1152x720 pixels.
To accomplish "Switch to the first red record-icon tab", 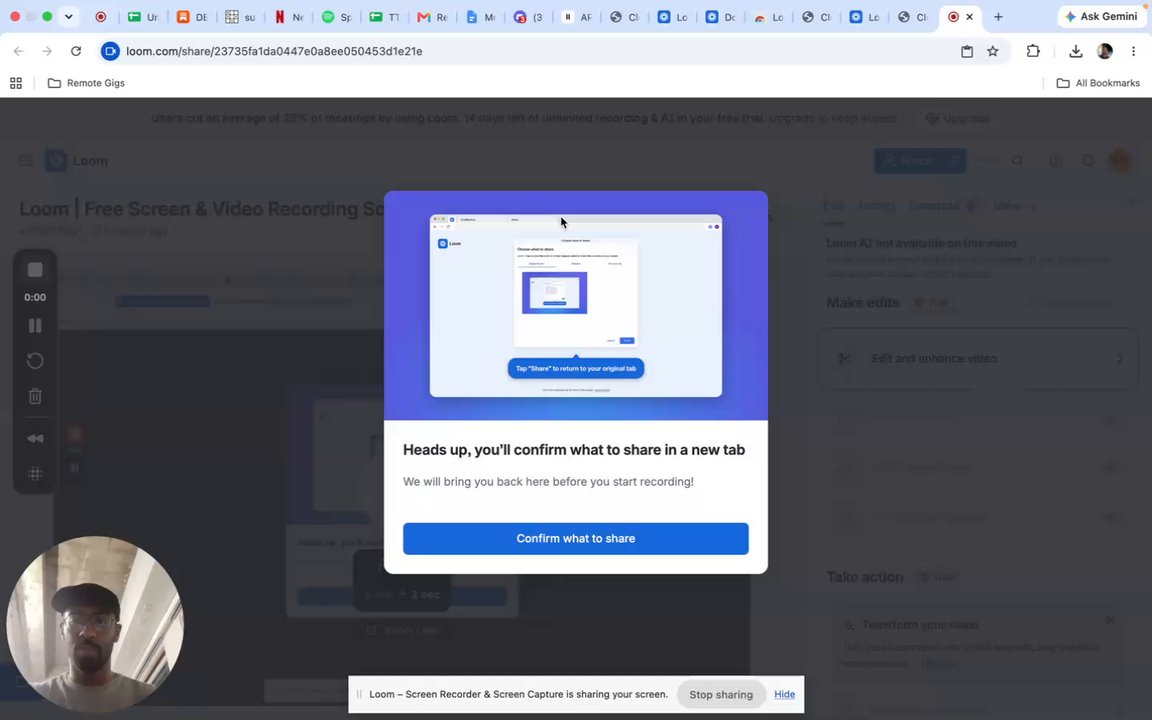I will coord(101,16).
